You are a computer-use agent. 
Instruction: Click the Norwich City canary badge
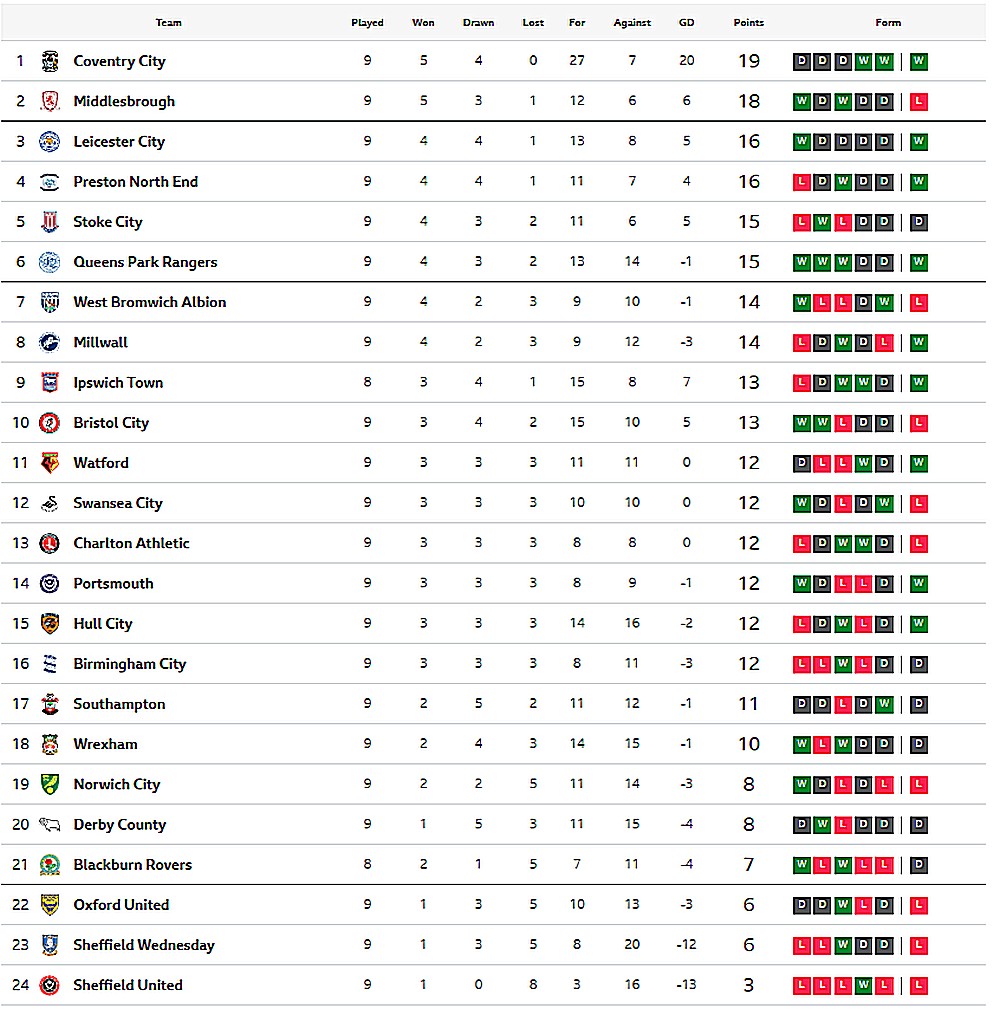point(50,784)
